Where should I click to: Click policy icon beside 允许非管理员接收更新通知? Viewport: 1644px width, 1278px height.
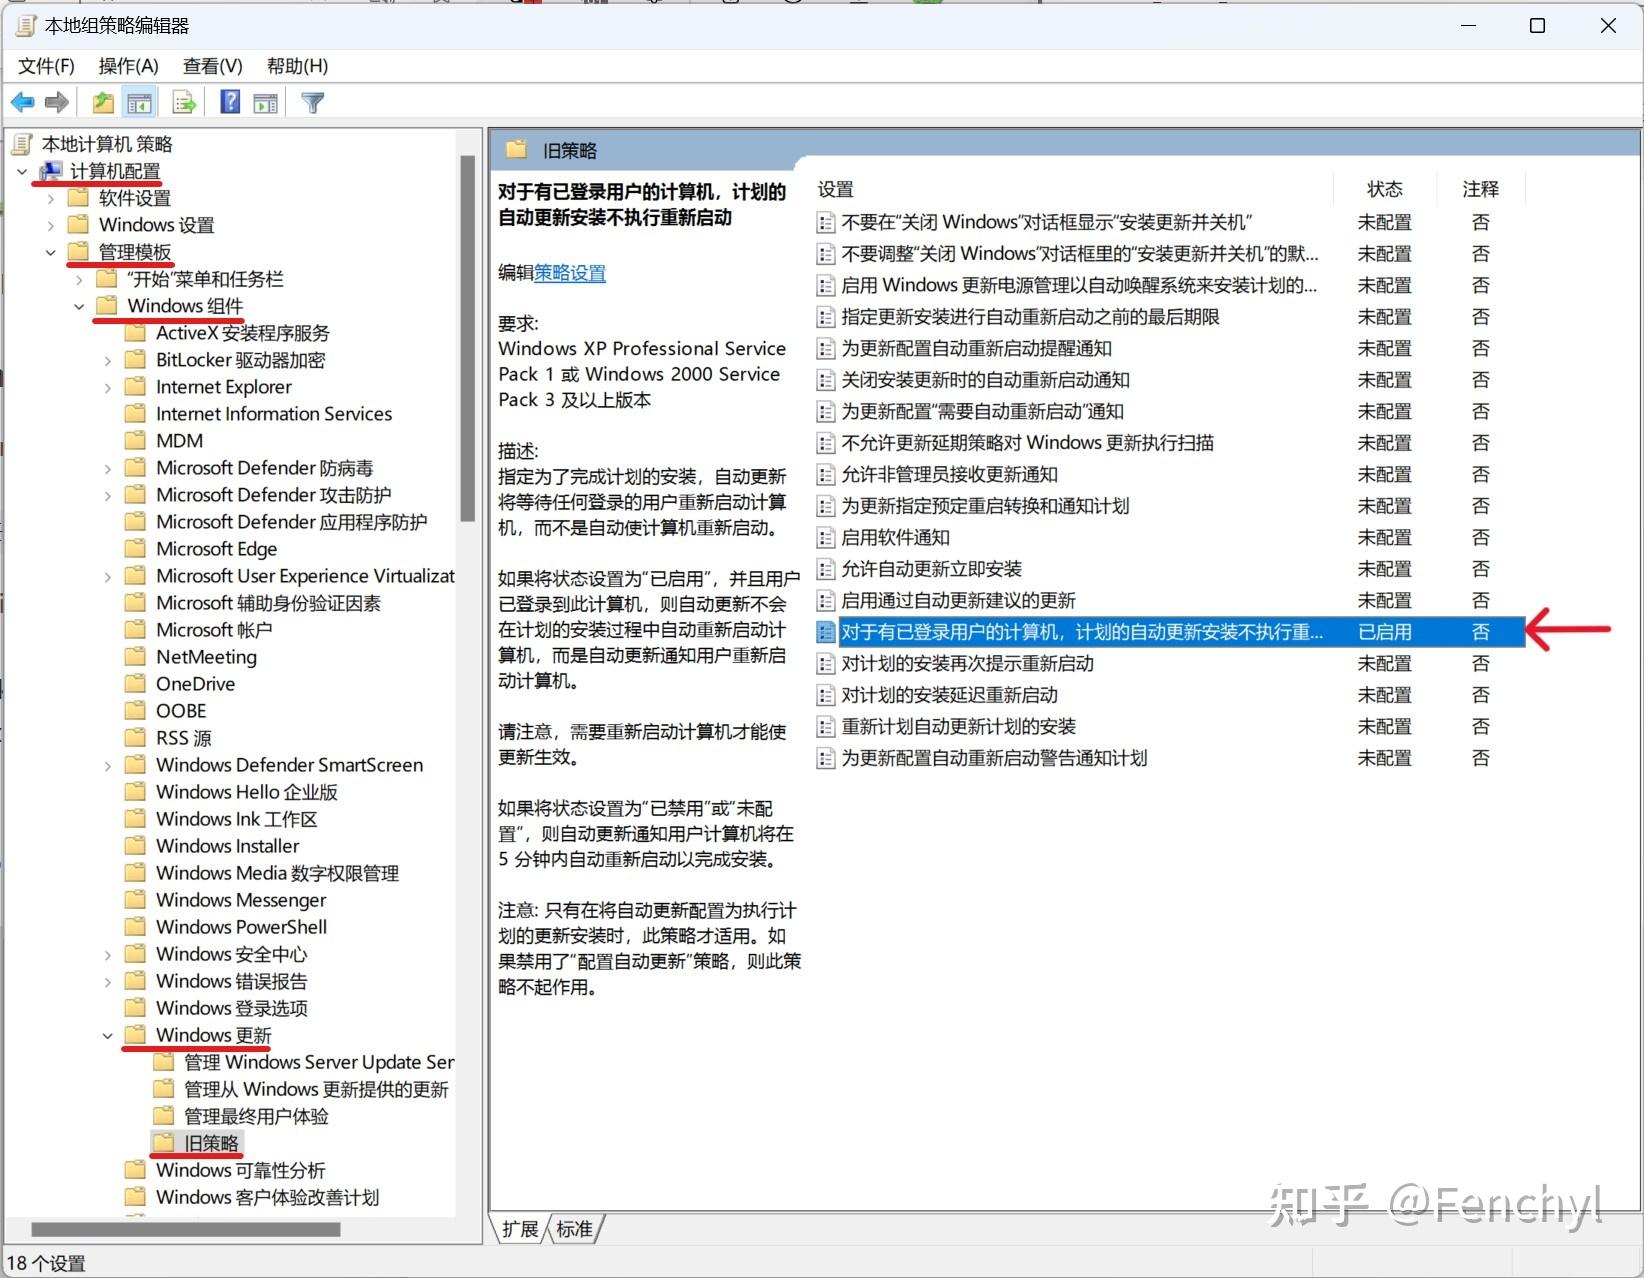[826, 475]
